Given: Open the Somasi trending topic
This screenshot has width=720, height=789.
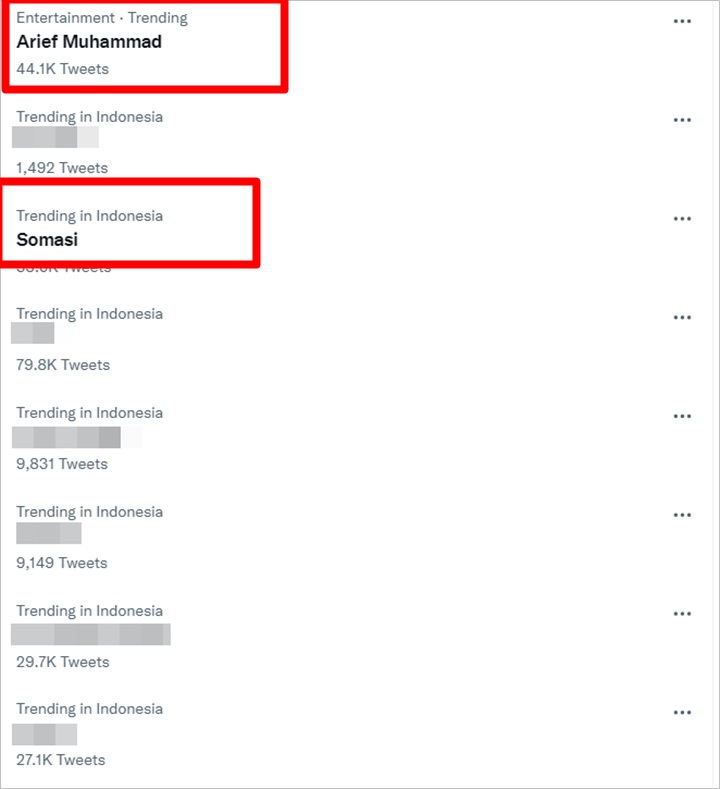Looking at the screenshot, I should [x=47, y=240].
